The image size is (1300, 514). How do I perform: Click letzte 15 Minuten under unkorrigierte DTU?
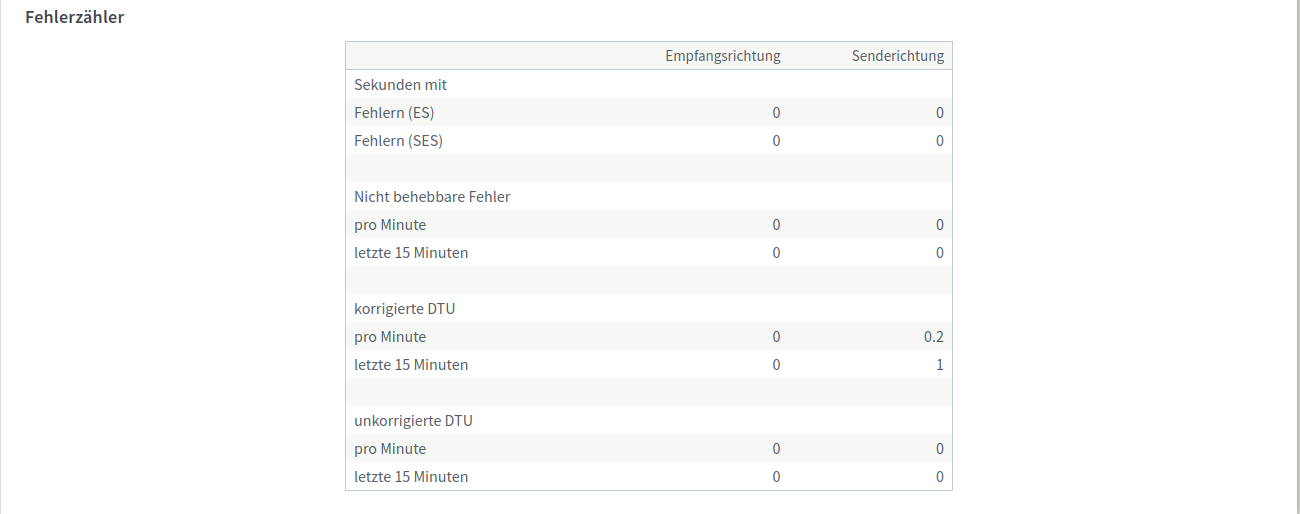[x=411, y=477]
